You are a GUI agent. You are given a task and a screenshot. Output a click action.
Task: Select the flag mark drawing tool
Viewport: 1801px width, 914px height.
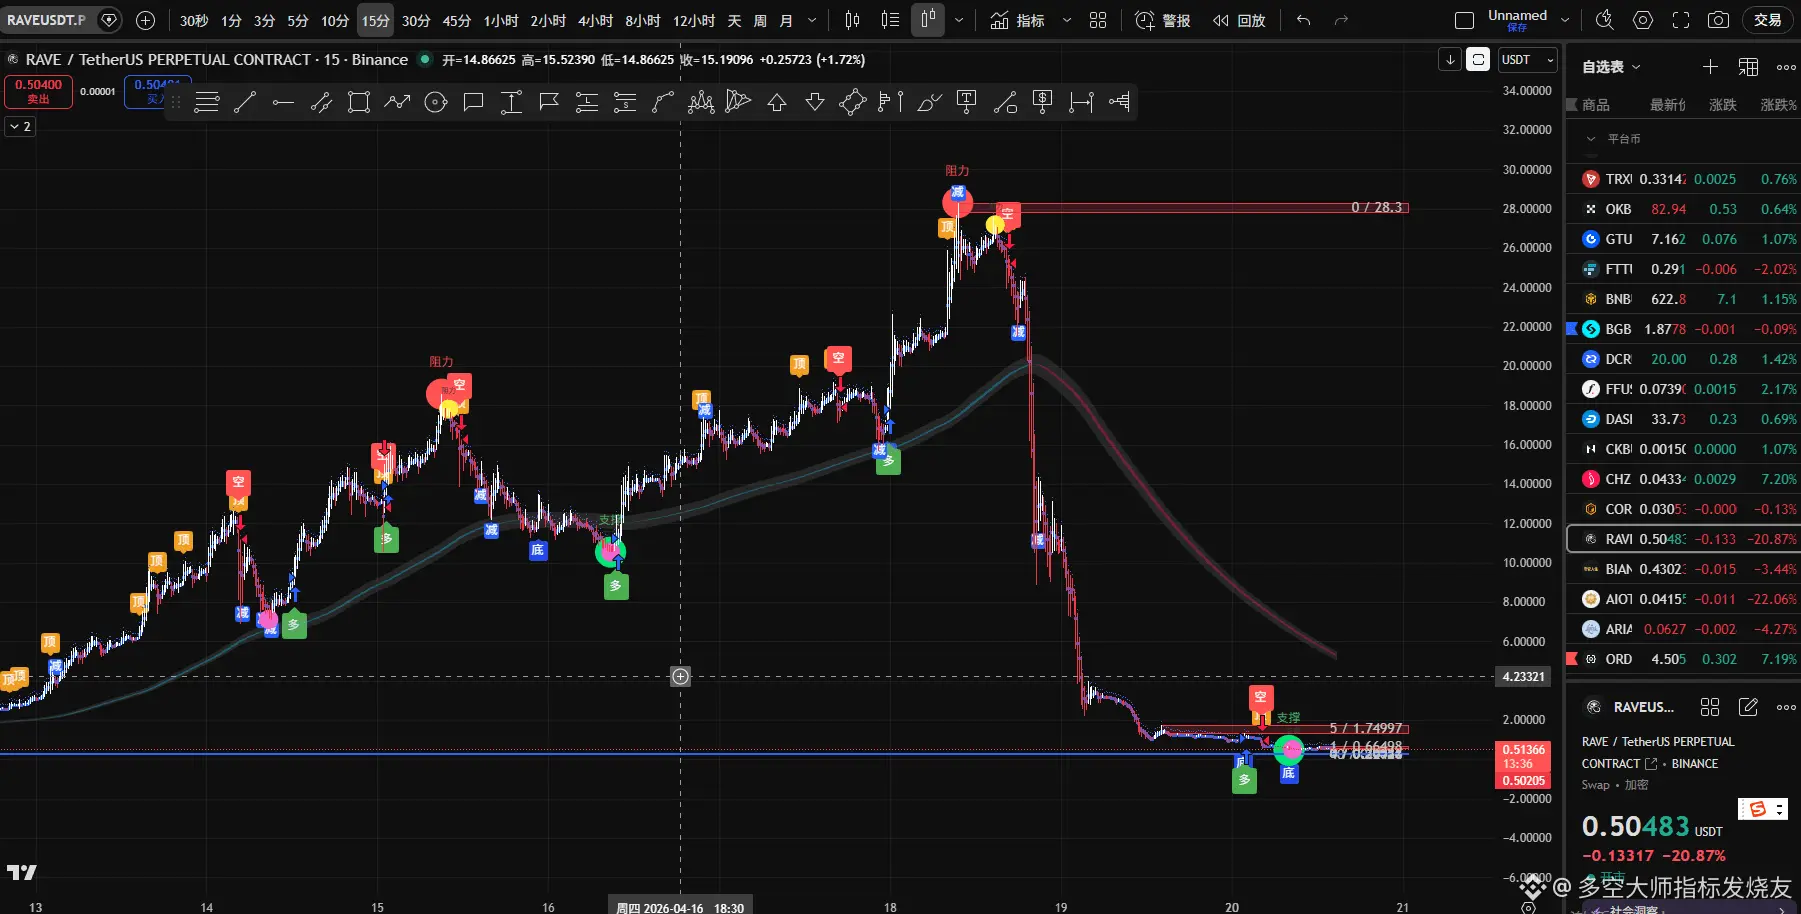pyautogui.click(x=549, y=102)
